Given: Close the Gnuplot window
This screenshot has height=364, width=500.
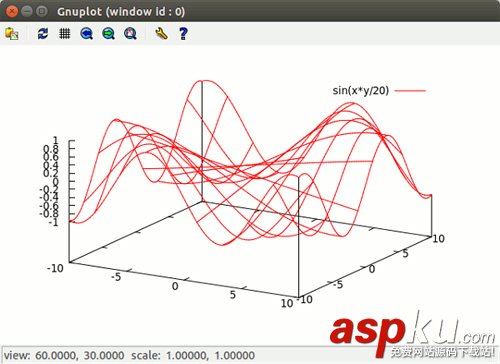Looking at the screenshot, I should (12, 11).
